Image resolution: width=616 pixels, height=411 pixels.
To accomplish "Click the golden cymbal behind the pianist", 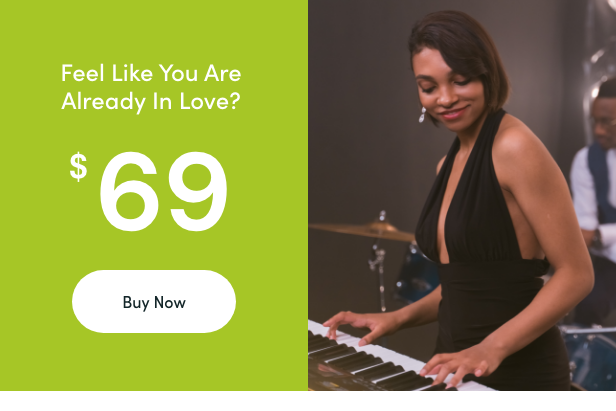I will coord(363,230).
